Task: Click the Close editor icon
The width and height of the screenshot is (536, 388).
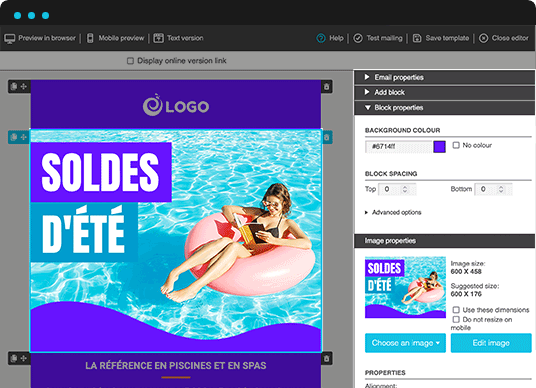Action: [x=483, y=38]
